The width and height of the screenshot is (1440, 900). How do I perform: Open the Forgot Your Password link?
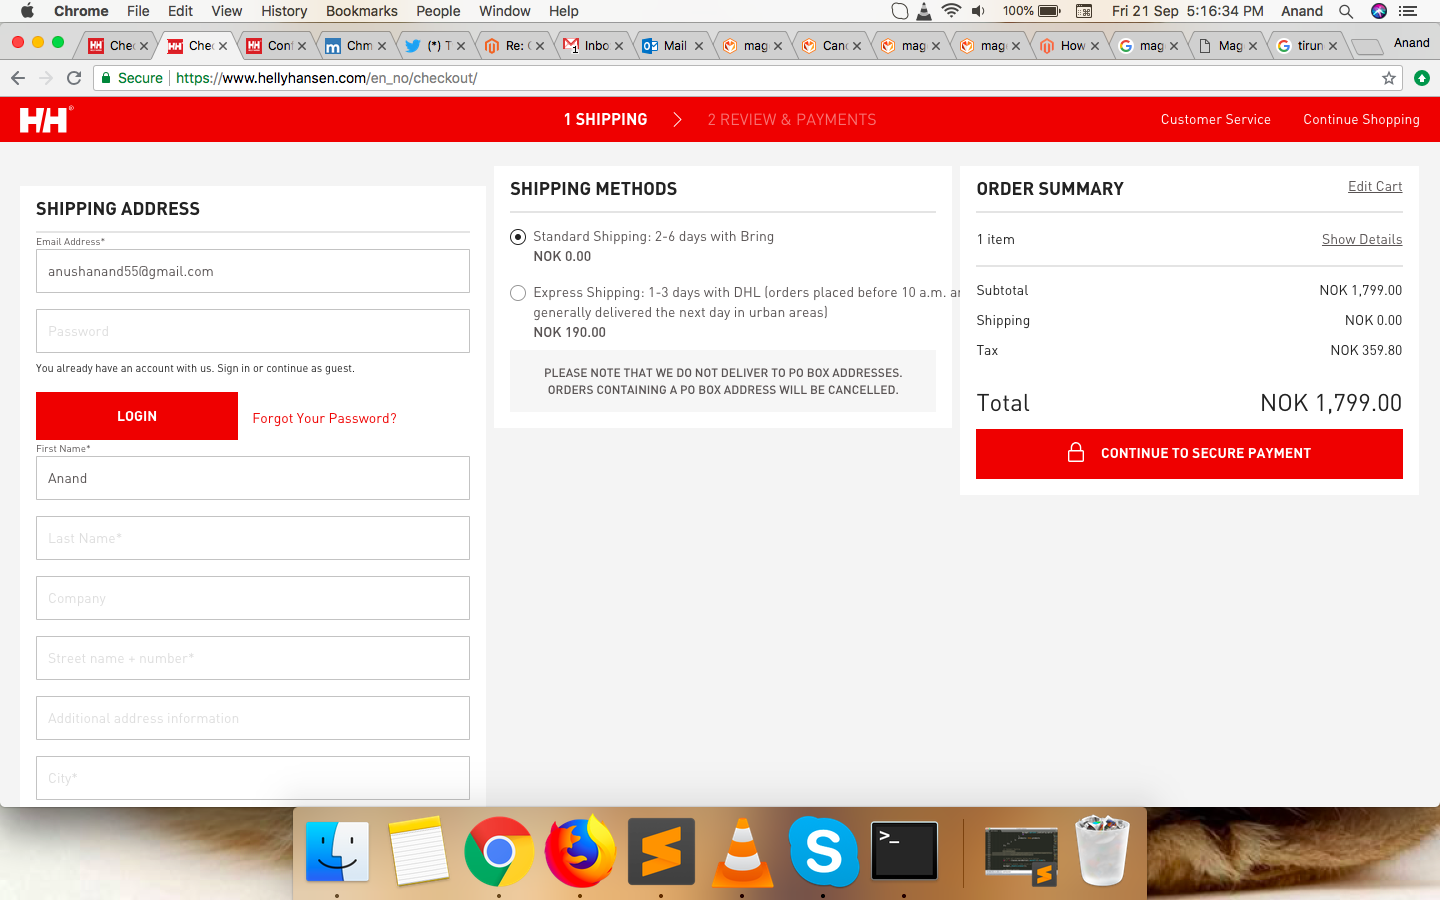(324, 418)
